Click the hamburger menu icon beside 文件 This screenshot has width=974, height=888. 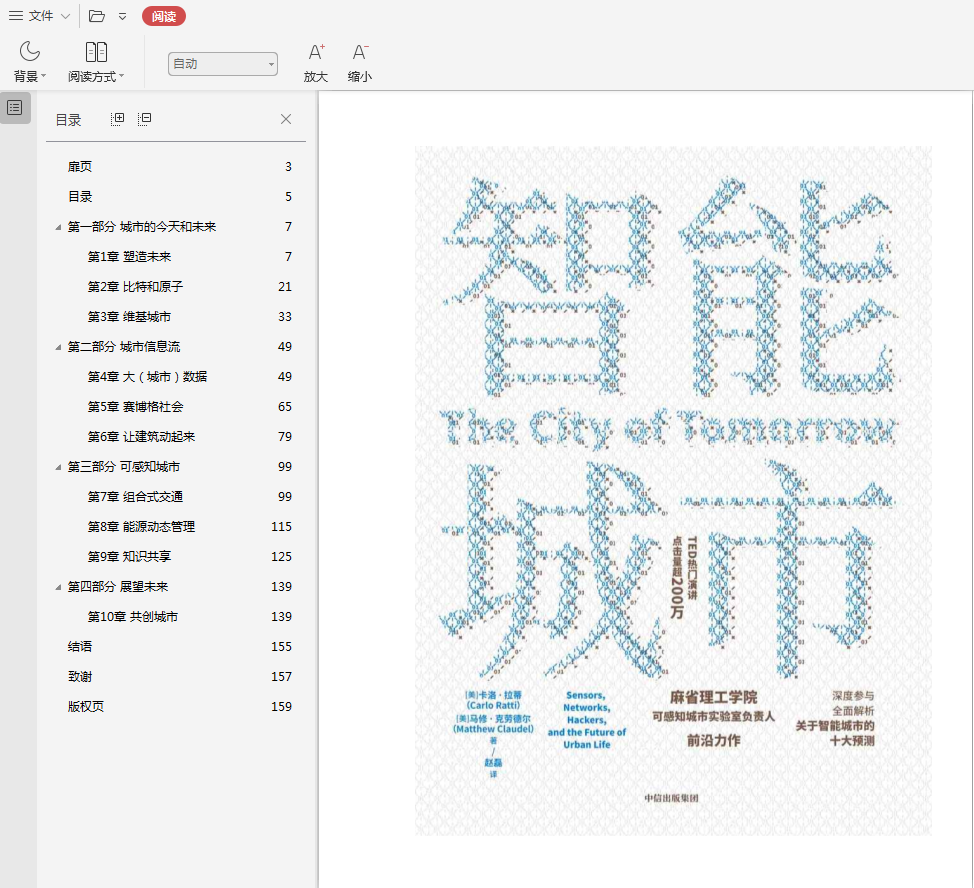pyautogui.click(x=16, y=16)
